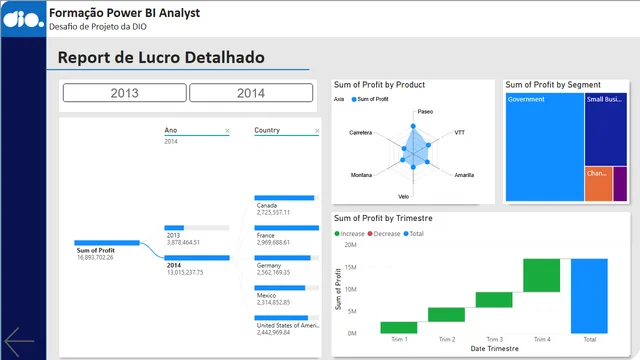Click the Amarilla data point on radar chart

[427, 162]
